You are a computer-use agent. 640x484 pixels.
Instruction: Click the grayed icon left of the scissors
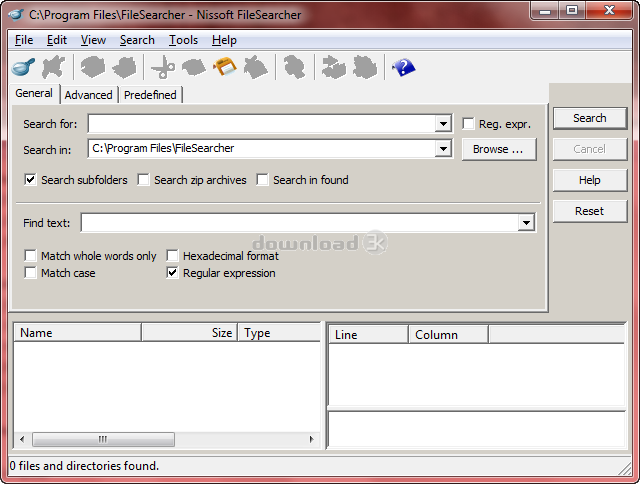click(124, 68)
